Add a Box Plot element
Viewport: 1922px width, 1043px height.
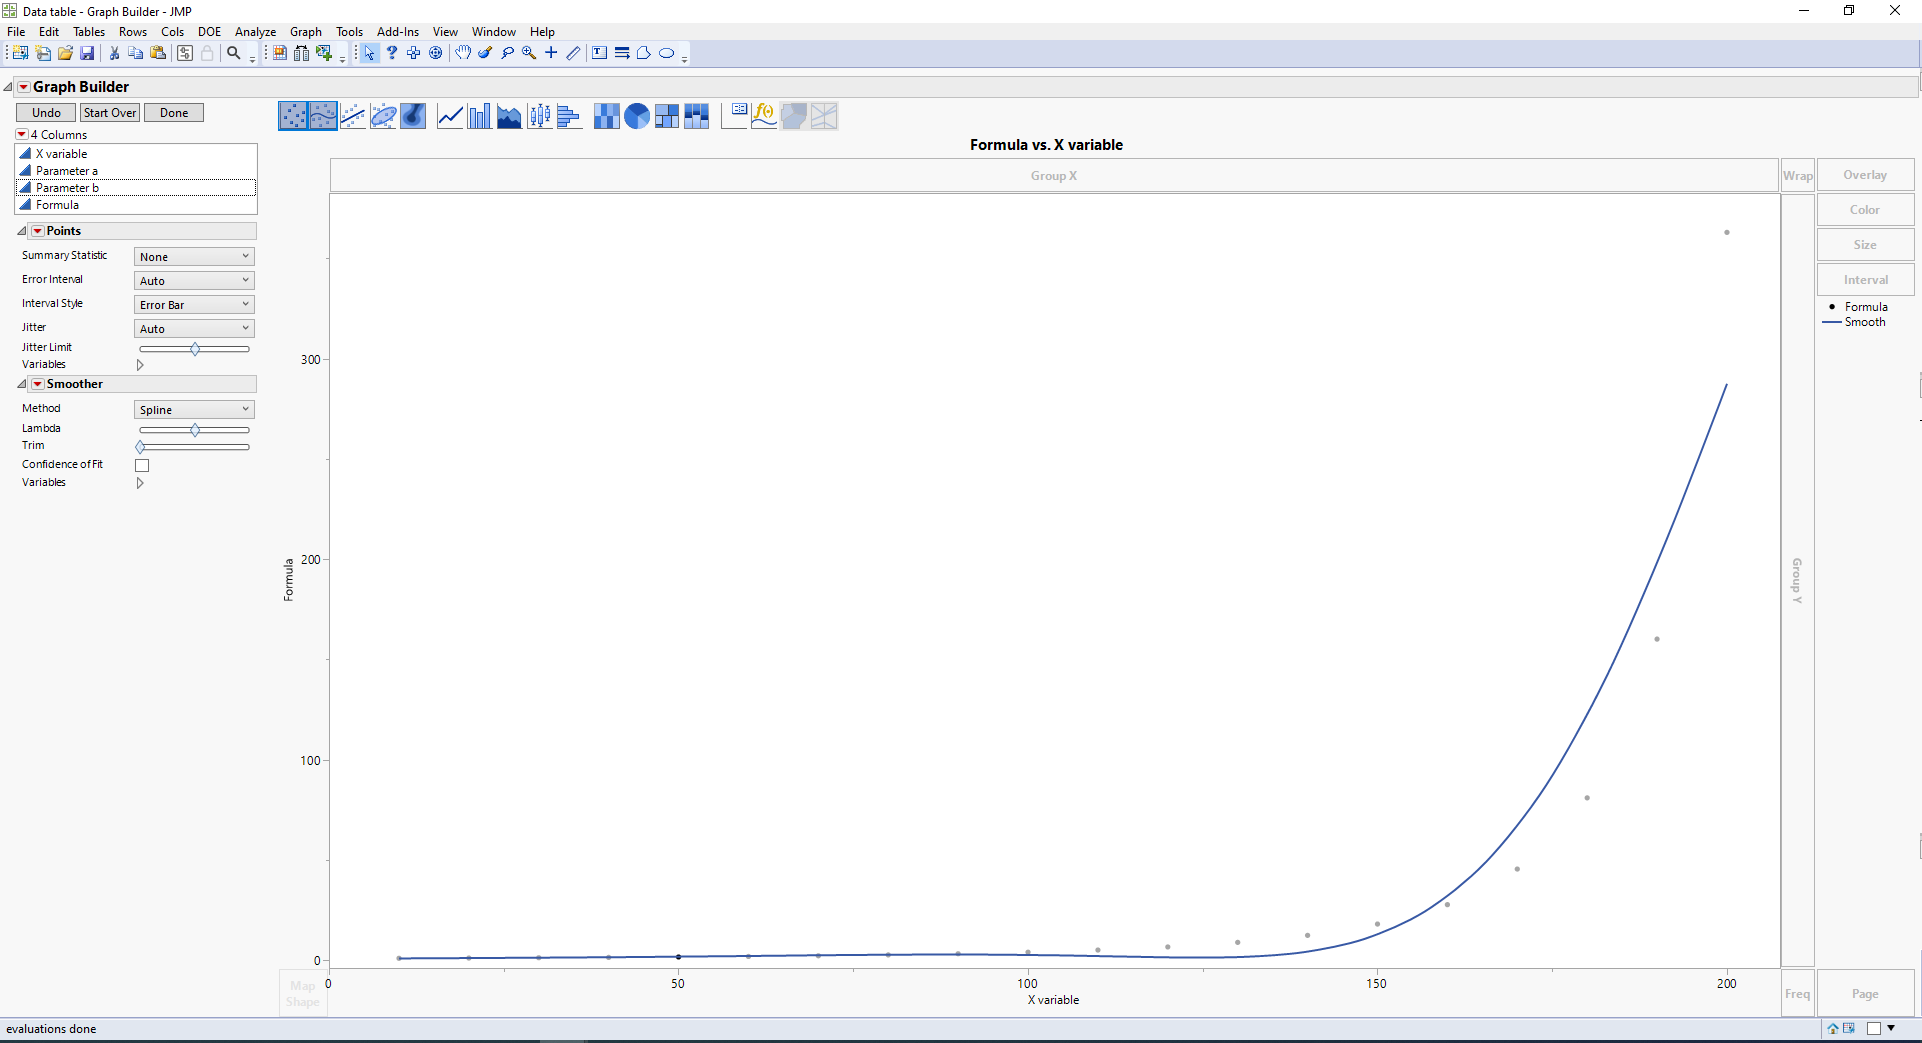[x=539, y=115]
